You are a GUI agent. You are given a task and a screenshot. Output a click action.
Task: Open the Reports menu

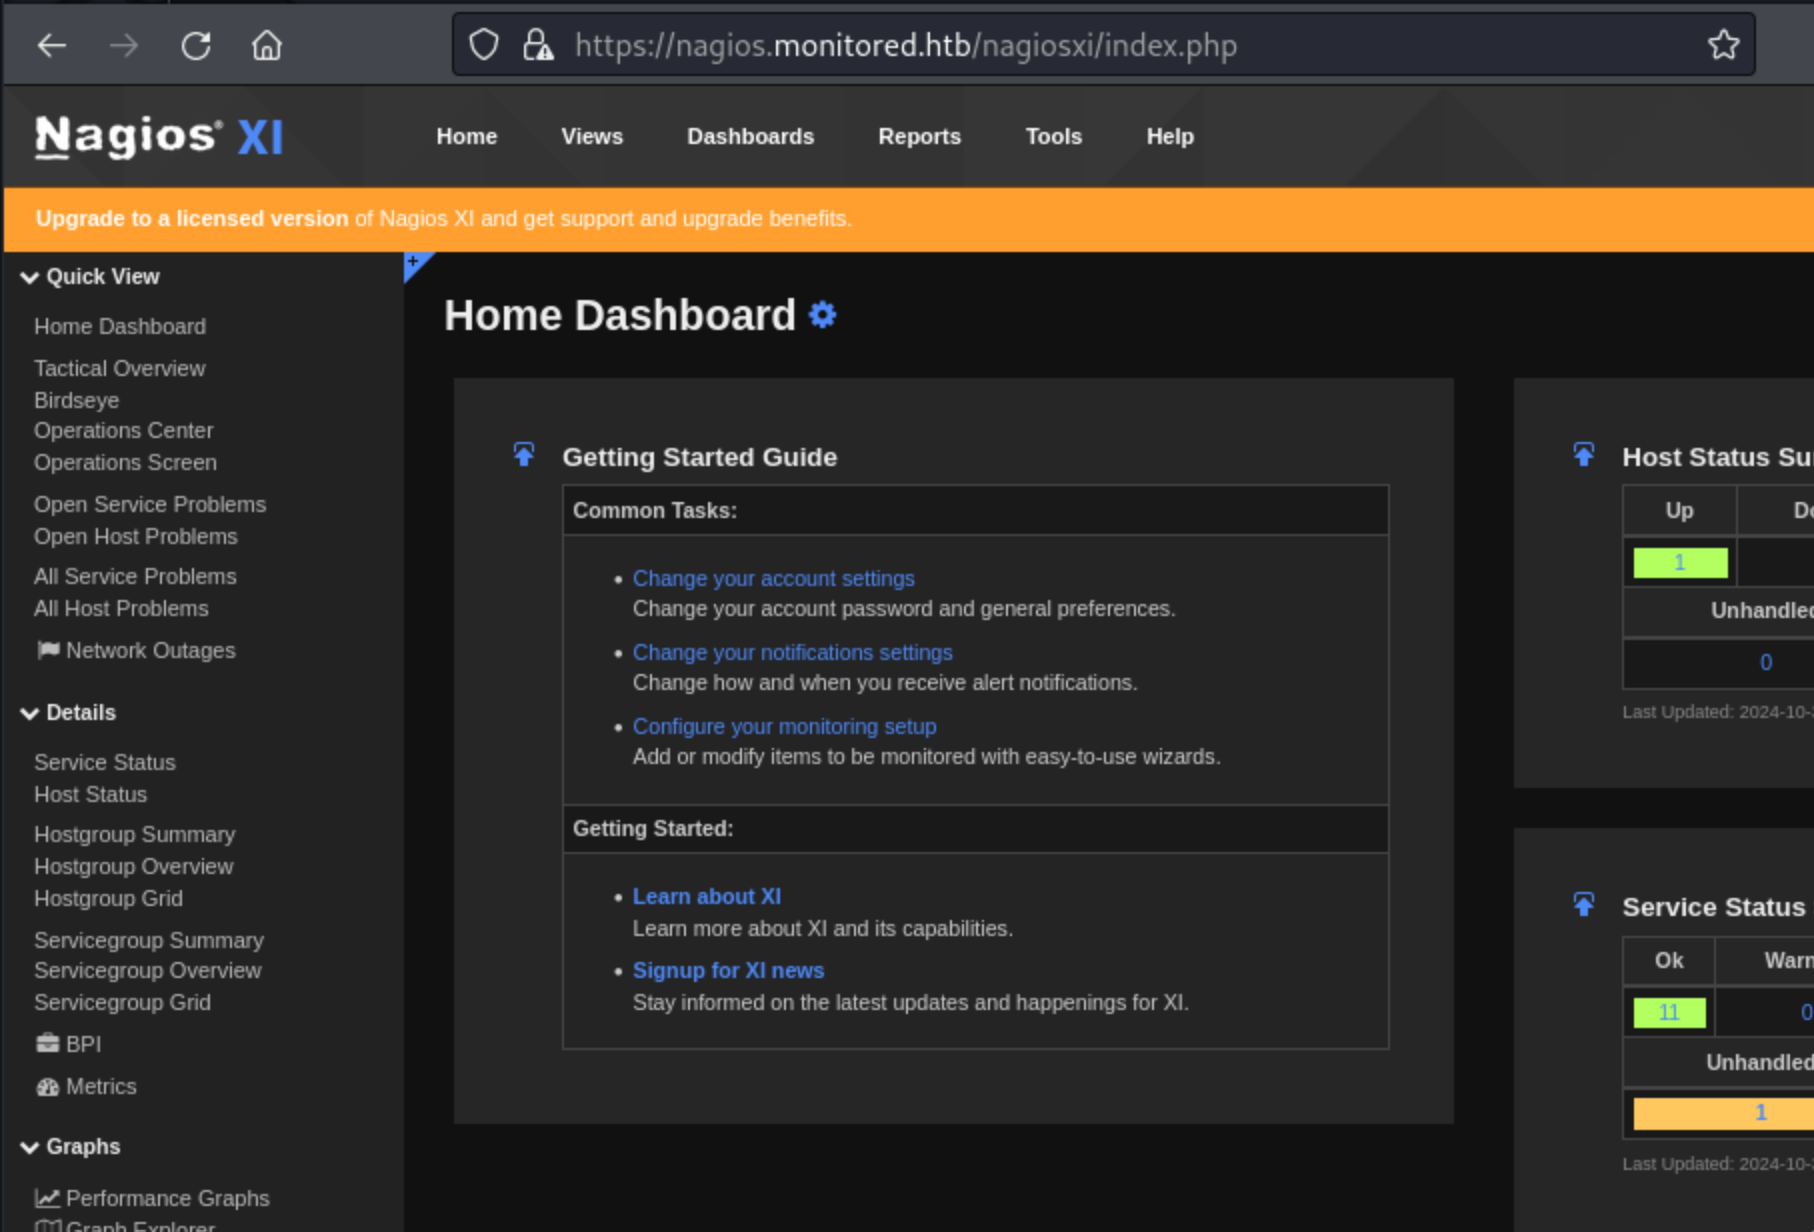[x=920, y=137]
